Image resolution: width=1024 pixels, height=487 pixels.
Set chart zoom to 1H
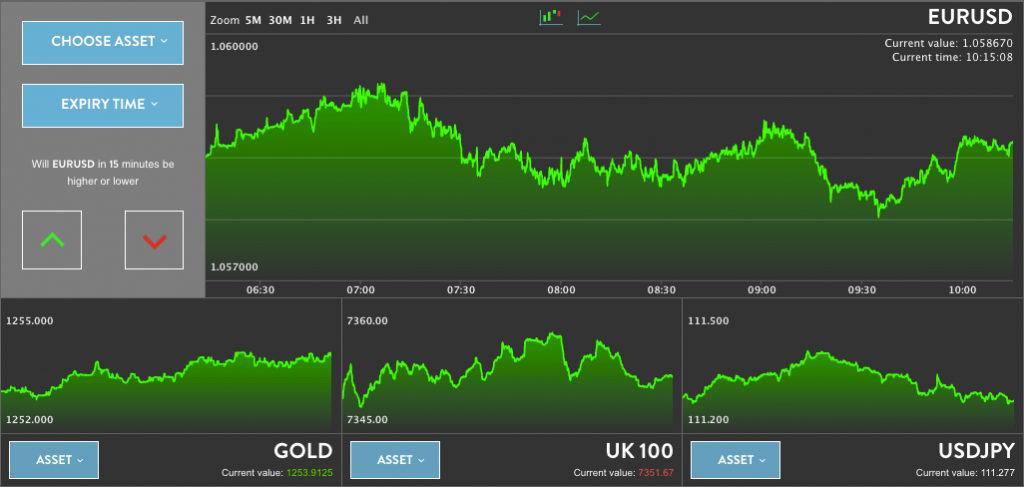coord(307,20)
